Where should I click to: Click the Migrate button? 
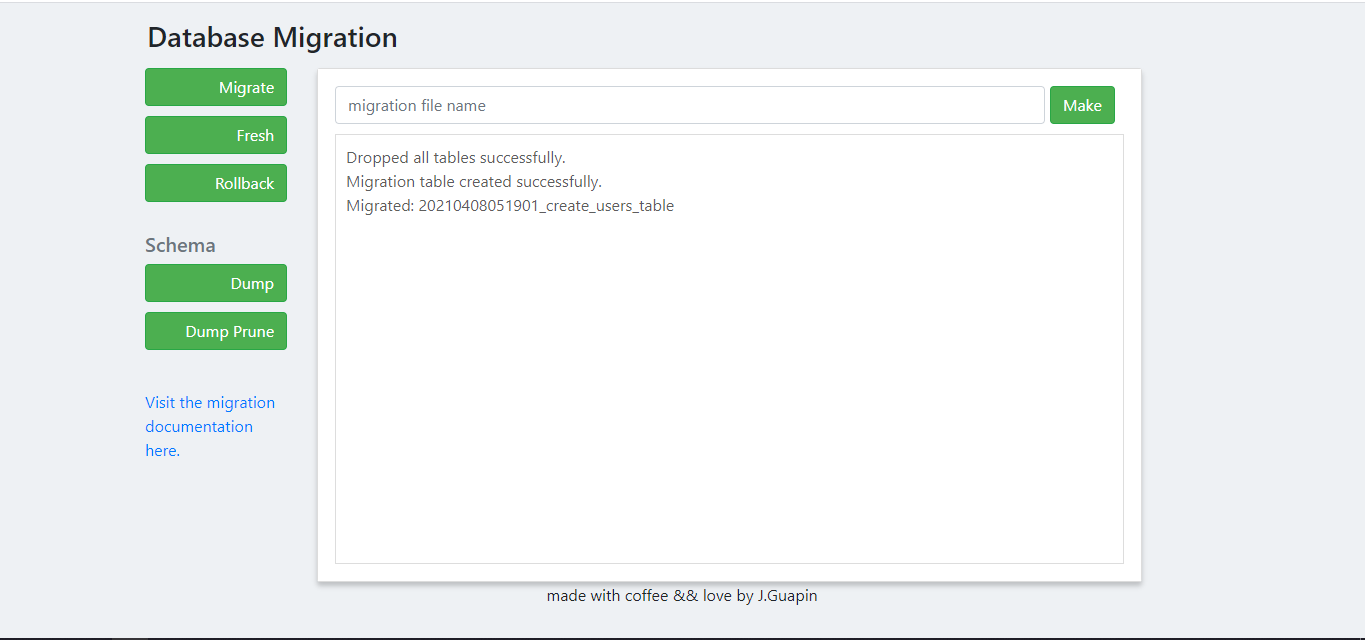(x=216, y=87)
